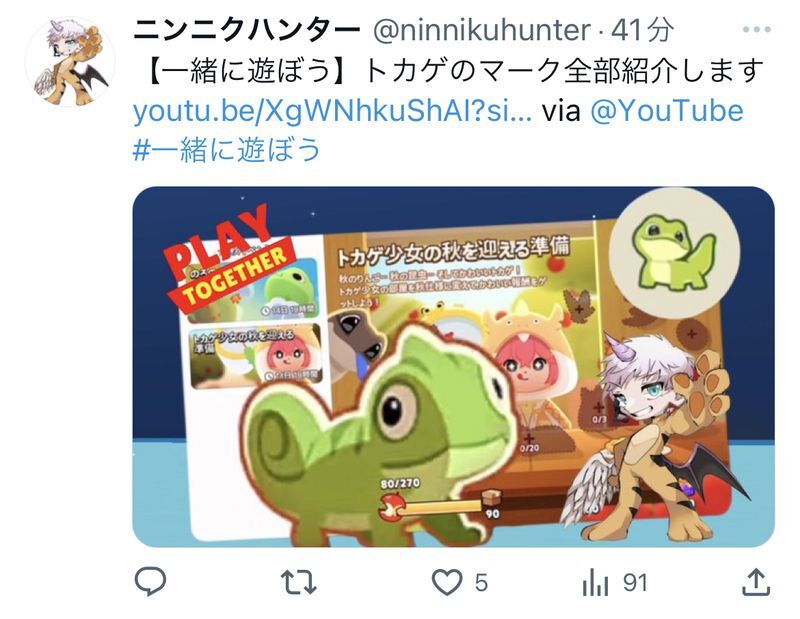Screen dimensions: 800x619
Task: Open the youtu.be/XgWNhkuShAI video link
Action: (x=332, y=111)
